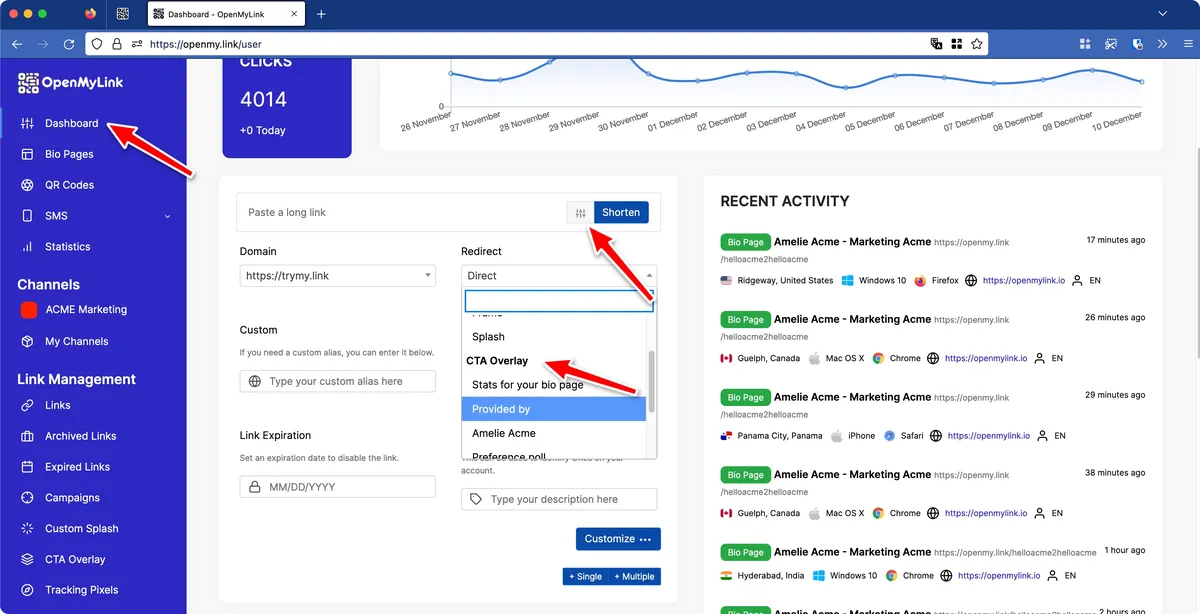Click the OpenMyLink logo
The image size is (1200, 614).
click(71, 83)
